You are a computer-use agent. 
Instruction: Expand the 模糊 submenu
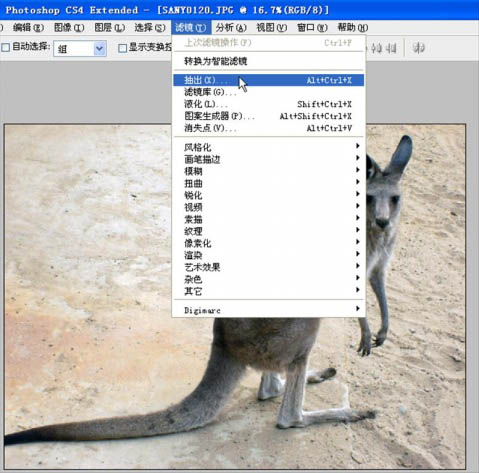(268, 171)
